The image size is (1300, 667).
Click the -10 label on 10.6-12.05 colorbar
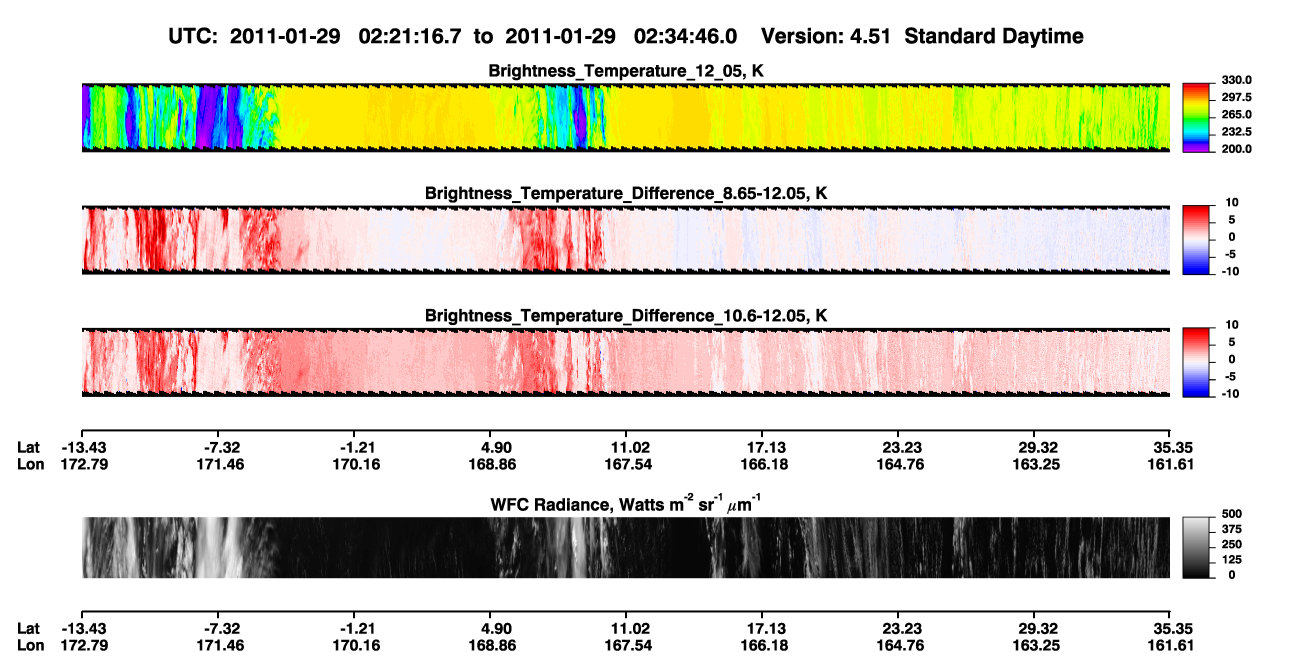tap(1230, 394)
